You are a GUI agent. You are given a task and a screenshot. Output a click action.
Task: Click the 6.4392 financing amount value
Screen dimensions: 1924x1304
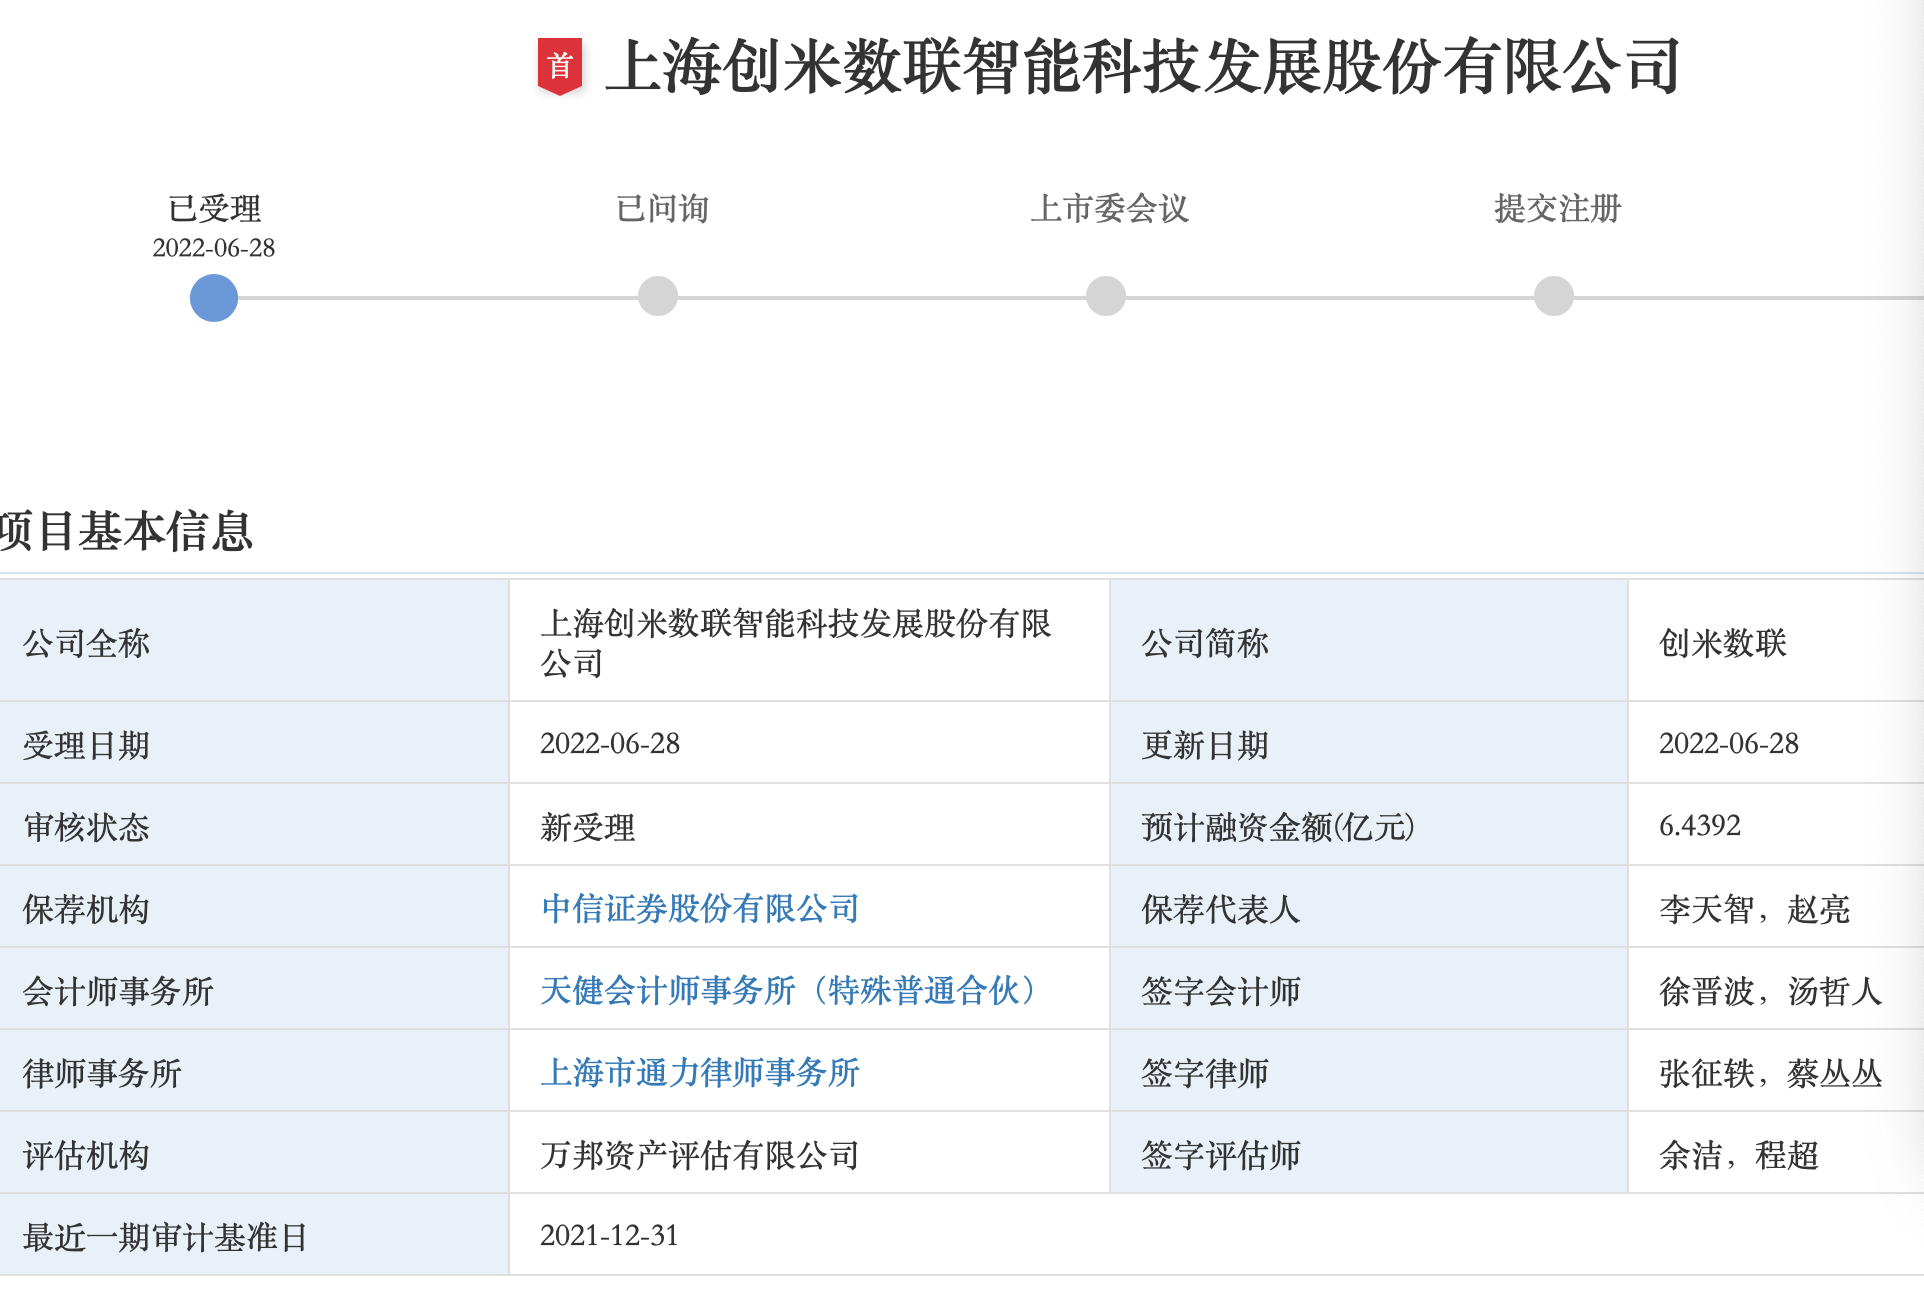[1700, 826]
